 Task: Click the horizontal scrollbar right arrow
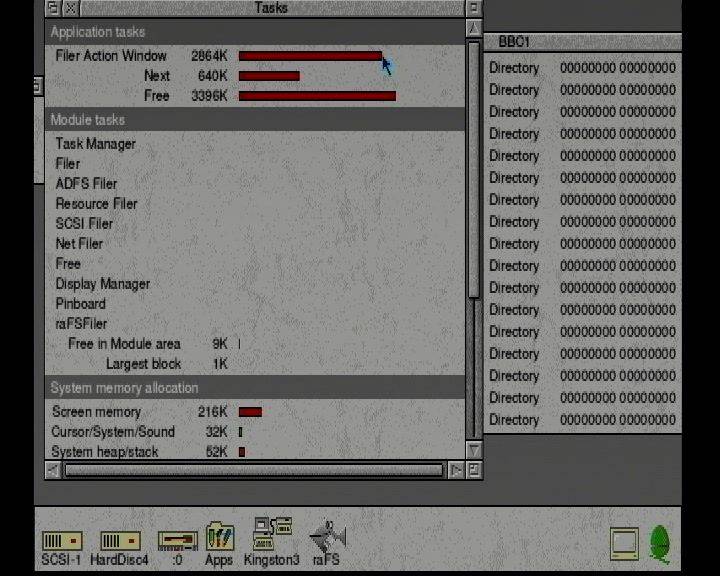point(456,470)
